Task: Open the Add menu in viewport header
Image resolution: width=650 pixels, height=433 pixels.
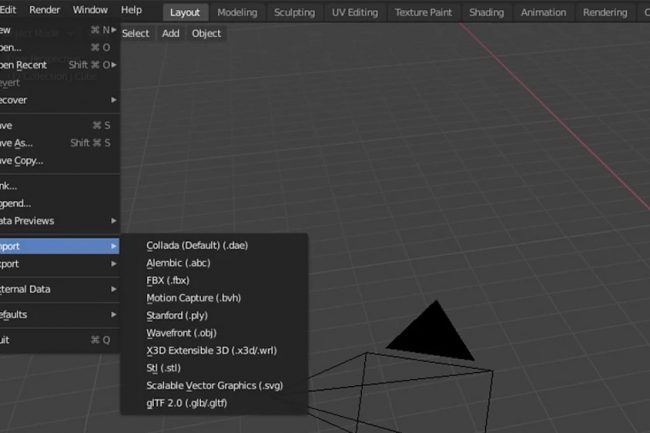Action: [x=171, y=33]
